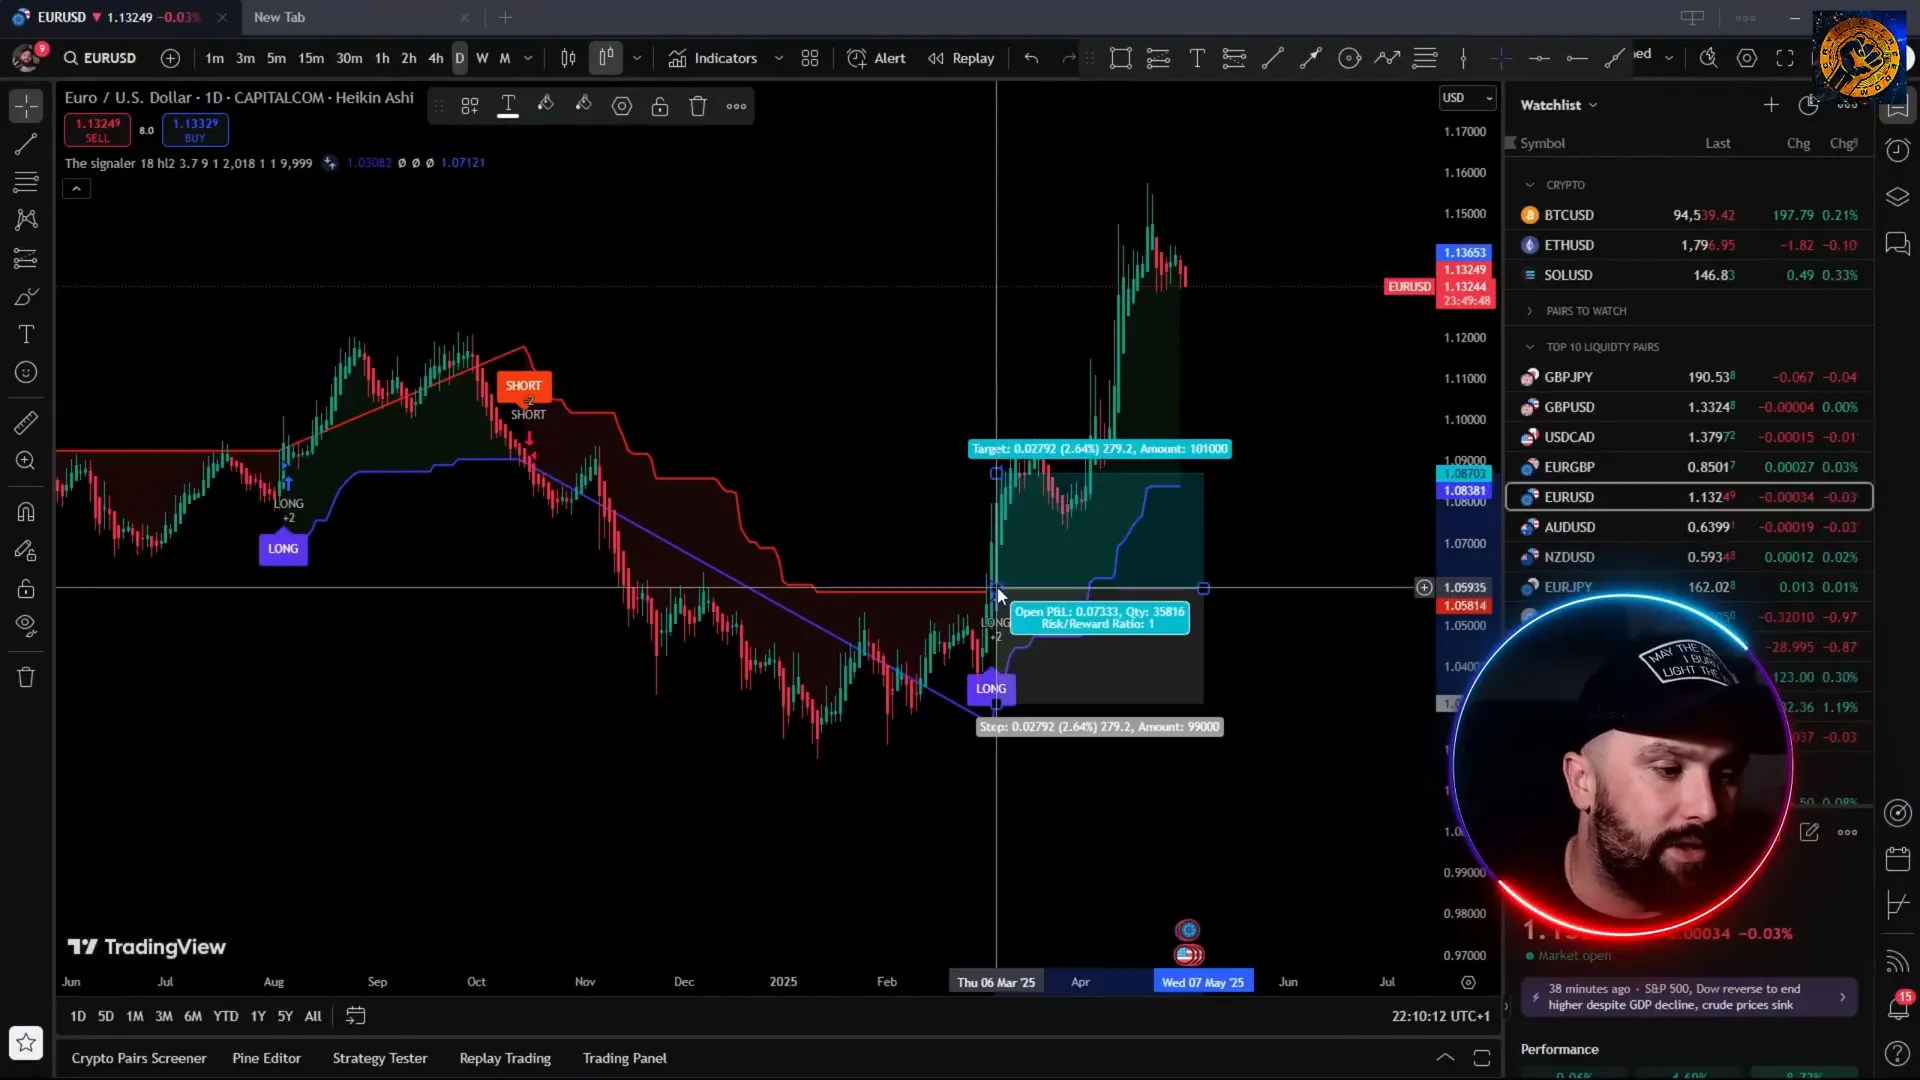1920x1080 pixels.
Task: Toggle magnet mode for drawings
Action: [x=26, y=512]
